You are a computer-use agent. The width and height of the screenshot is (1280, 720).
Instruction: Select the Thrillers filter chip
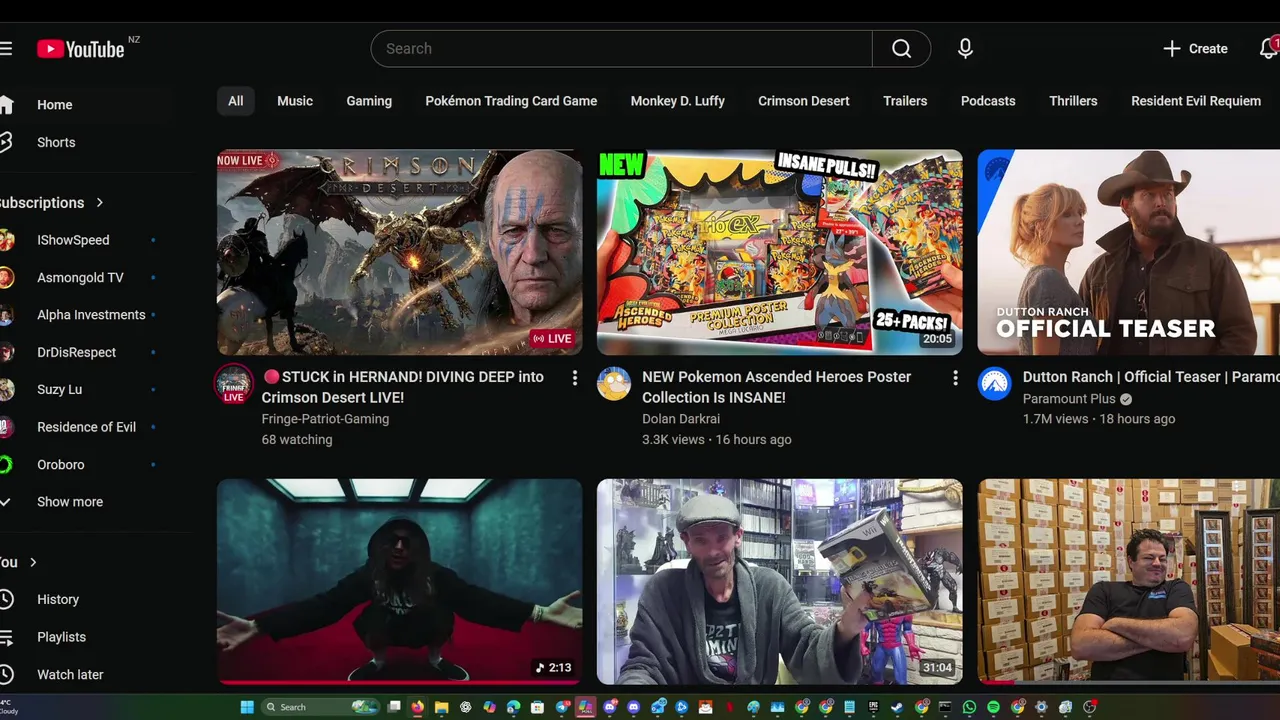coord(1073,101)
